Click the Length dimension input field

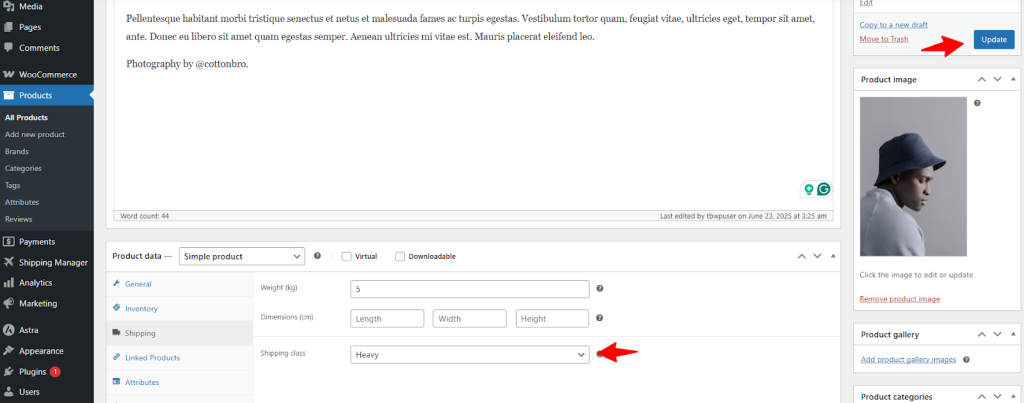click(387, 319)
